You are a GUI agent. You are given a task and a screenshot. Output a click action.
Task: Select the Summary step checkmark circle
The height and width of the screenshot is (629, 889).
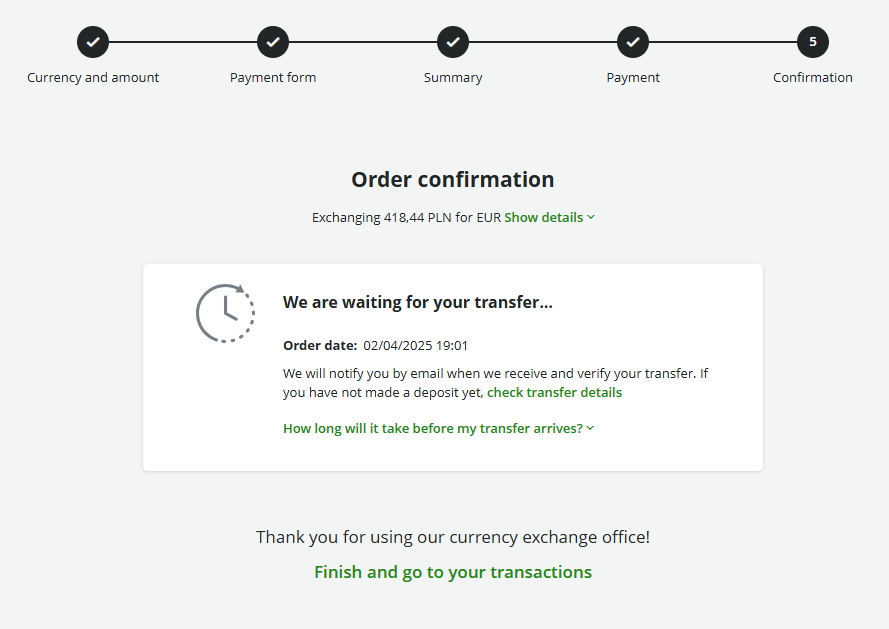tap(453, 42)
